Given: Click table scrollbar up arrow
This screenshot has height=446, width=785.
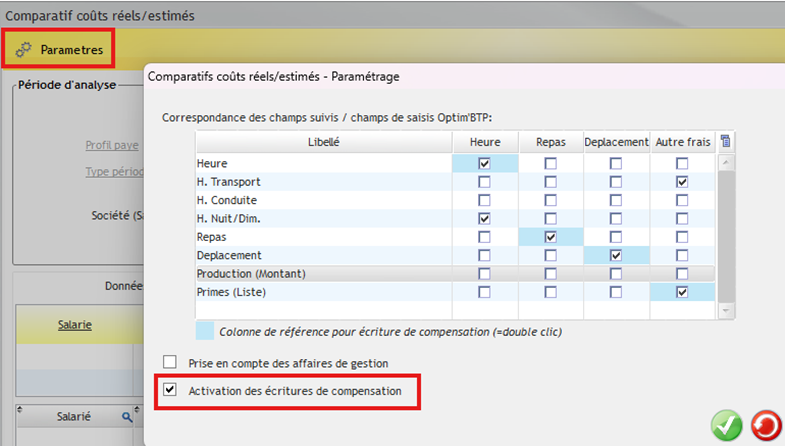Looking at the screenshot, I should pos(726,162).
